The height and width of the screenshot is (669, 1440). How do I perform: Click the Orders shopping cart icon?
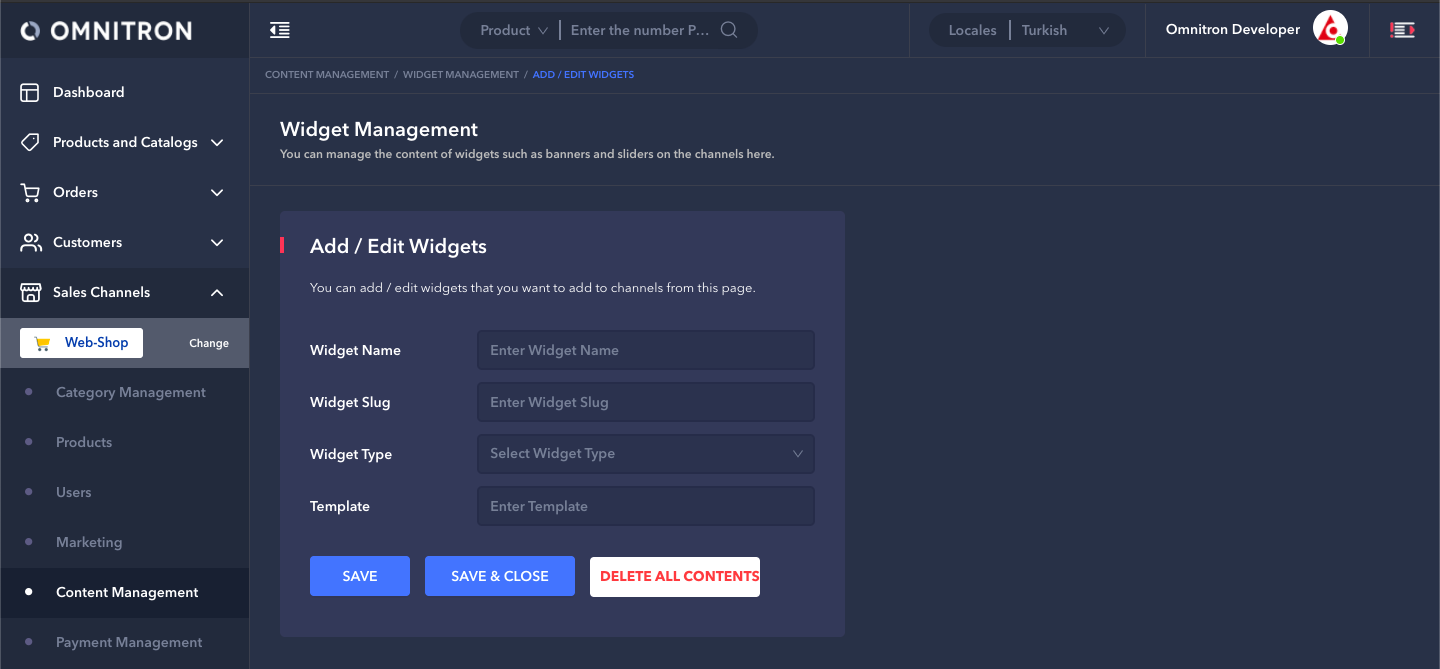click(x=30, y=192)
